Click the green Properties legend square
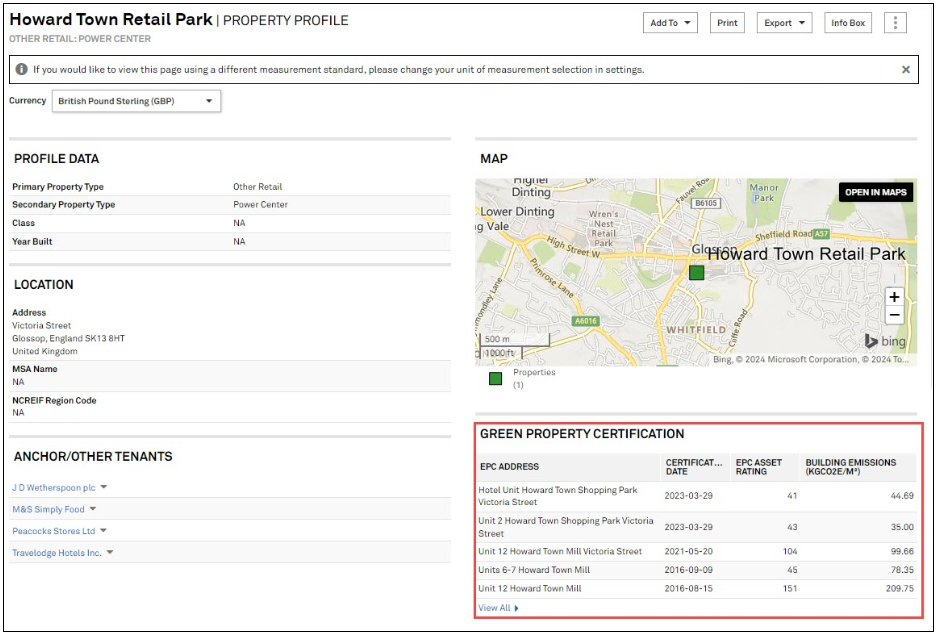 click(x=495, y=379)
